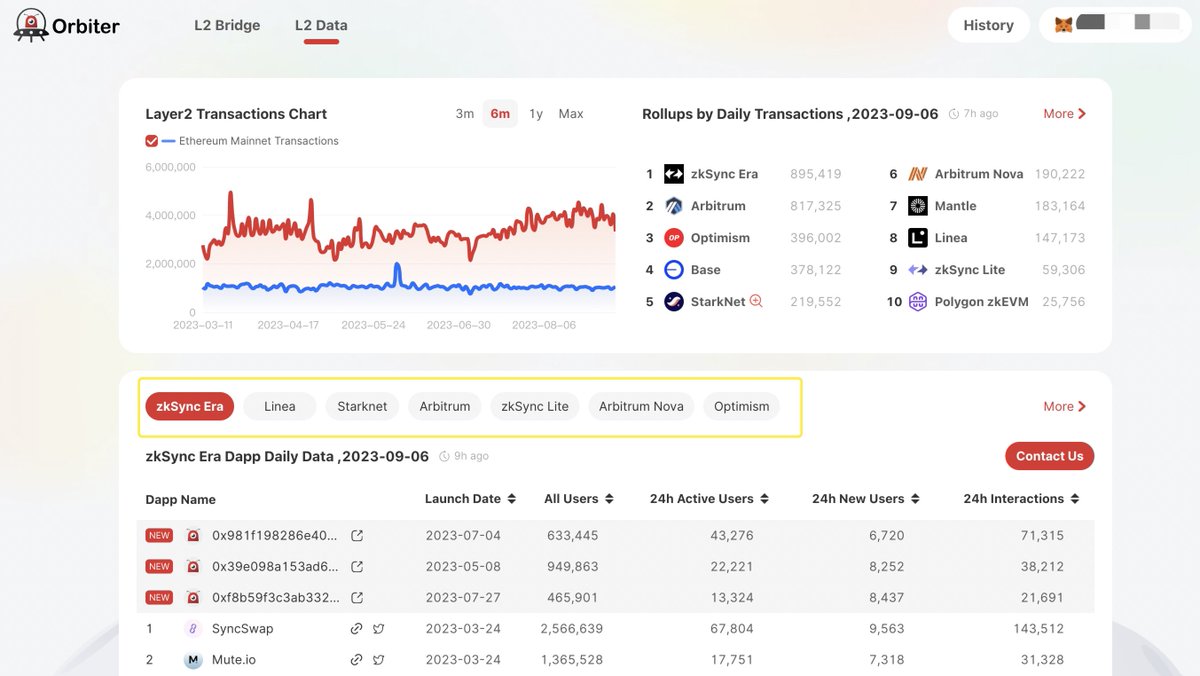This screenshot has width=1200, height=676.
Task: Click the zkSync Era rollup icon
Action: click(x=674, y=174)
